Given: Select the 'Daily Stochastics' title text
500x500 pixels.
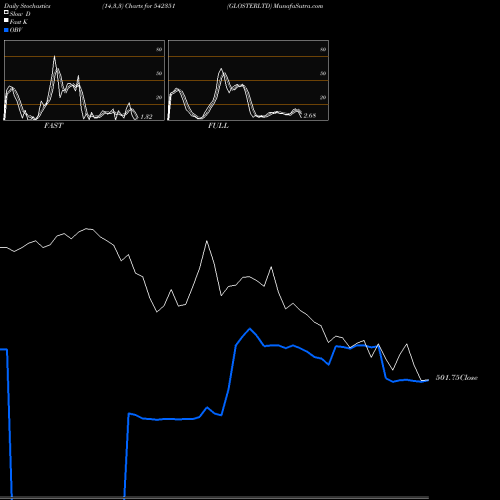Looking at the screenshot, I should pos(27,6).
